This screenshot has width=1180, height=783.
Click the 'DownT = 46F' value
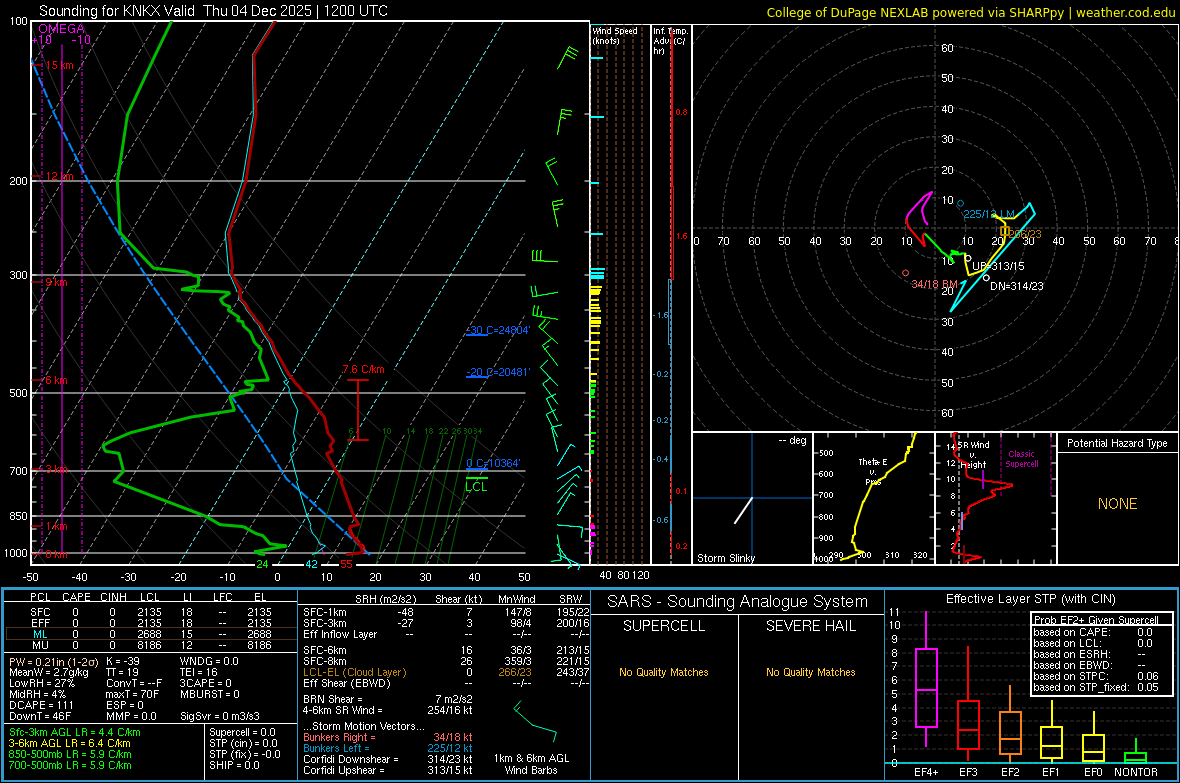pyautogui.click(x=40, y=717)
